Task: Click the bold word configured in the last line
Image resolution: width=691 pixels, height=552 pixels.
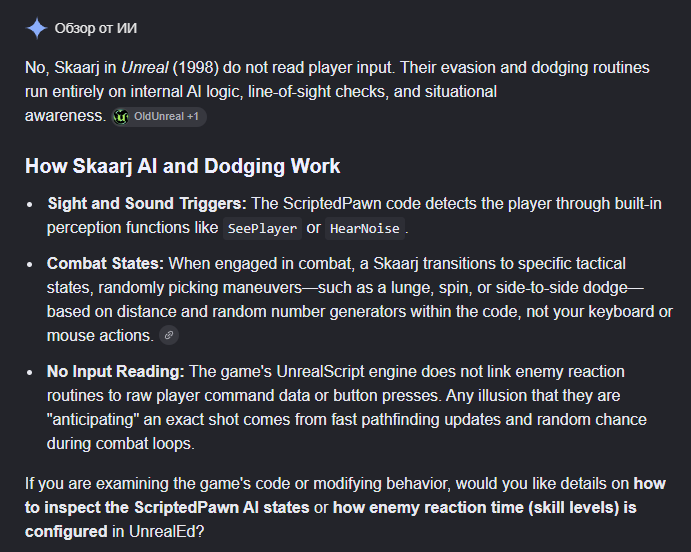Action: point(66,531)
